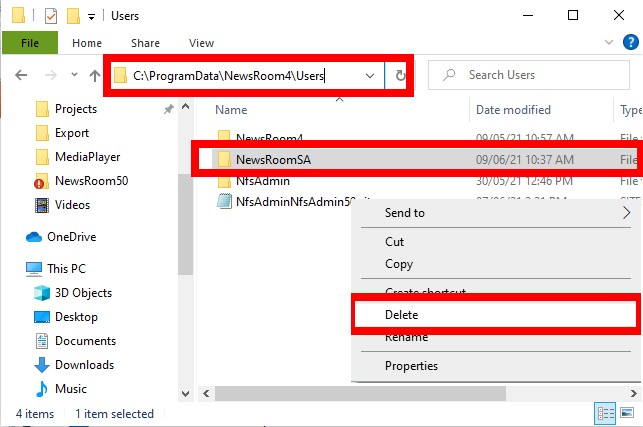Open Desktop under This PC
This screenshot has width=643, height=427.
[76, 317]
